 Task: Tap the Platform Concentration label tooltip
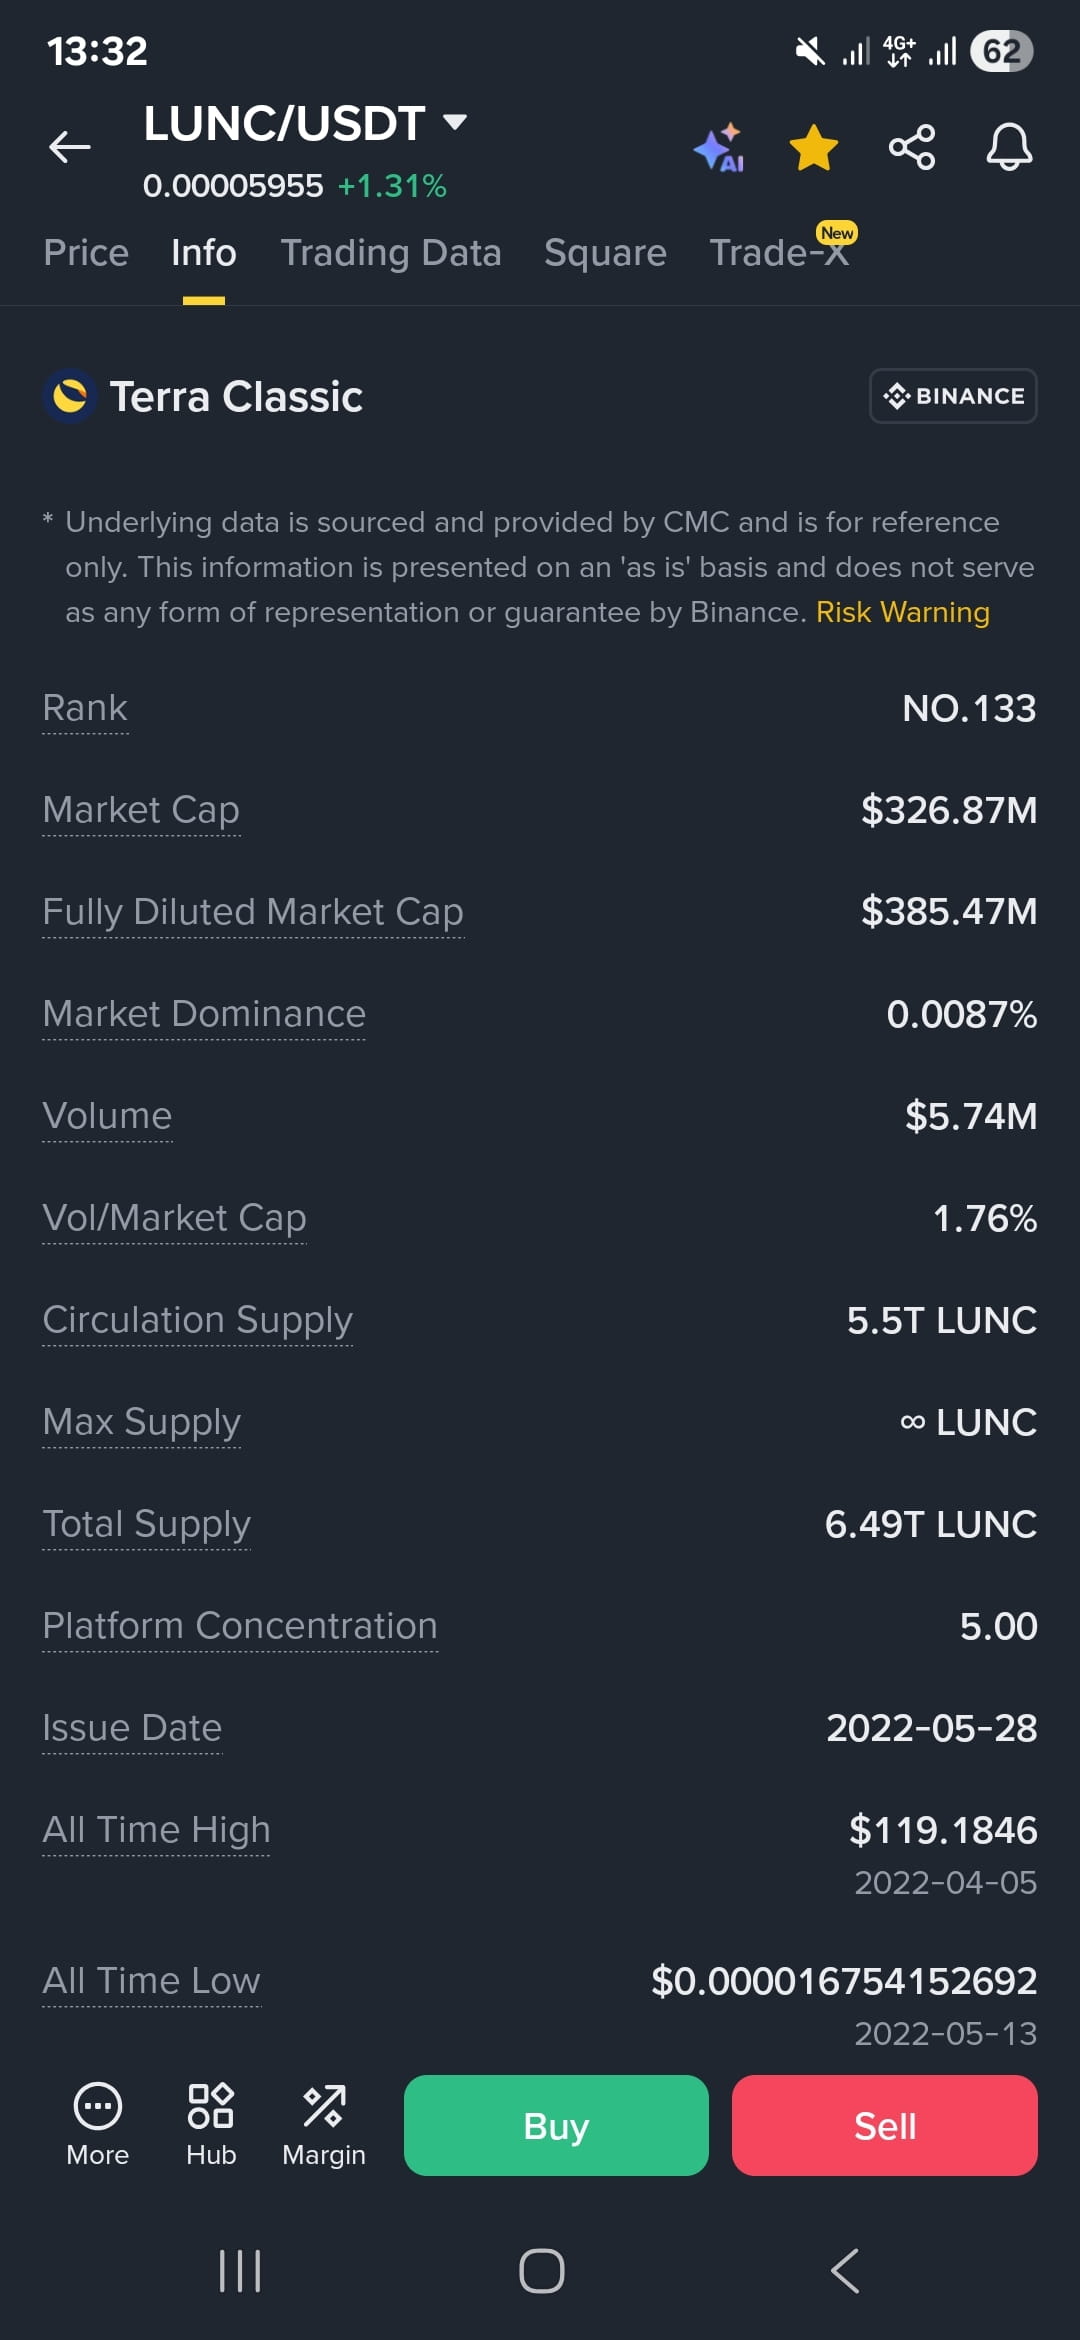240,1626
